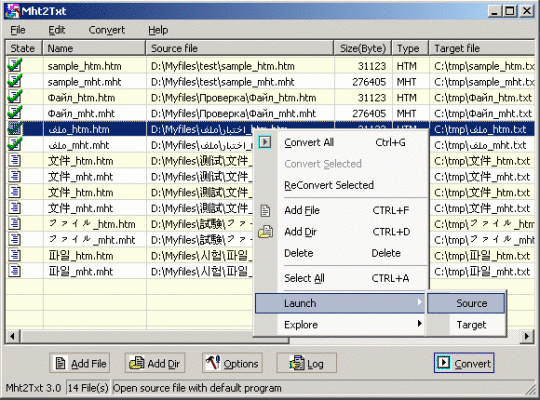Screen dimensions: 540x400
Task: Click the Add Dir folder icon in the context menu
Action: click(266, 232)
